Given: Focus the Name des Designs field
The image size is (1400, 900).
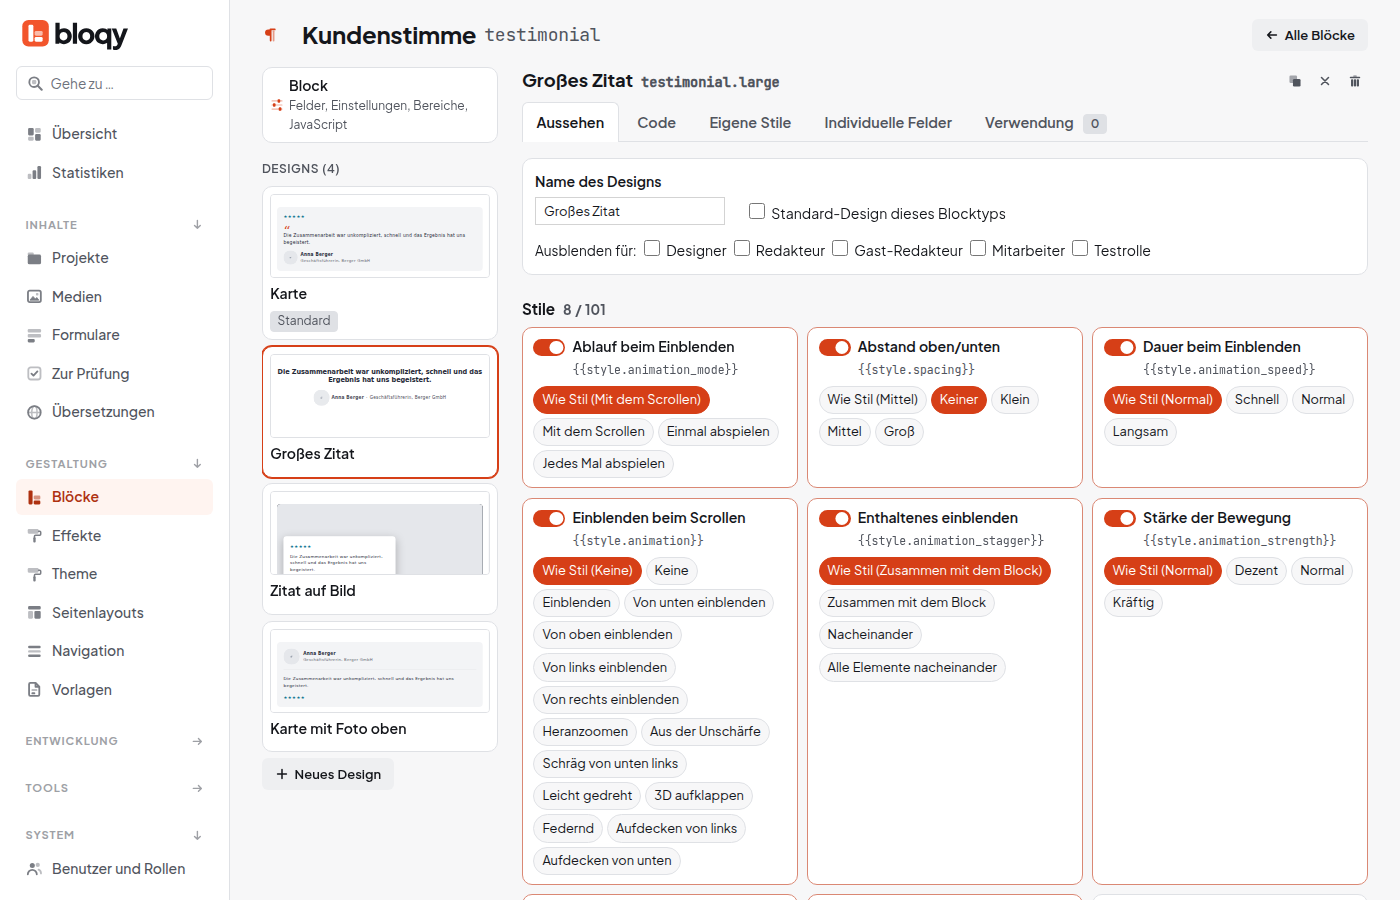Looking at the screenshot, I should click(630, 211).
